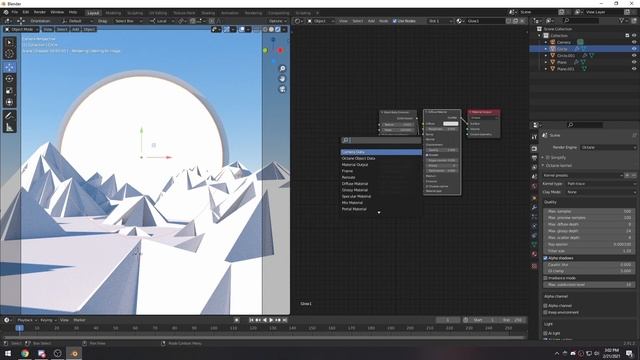The image size is (640, 360).
Task: Click the node search input field
Action: 381,140
